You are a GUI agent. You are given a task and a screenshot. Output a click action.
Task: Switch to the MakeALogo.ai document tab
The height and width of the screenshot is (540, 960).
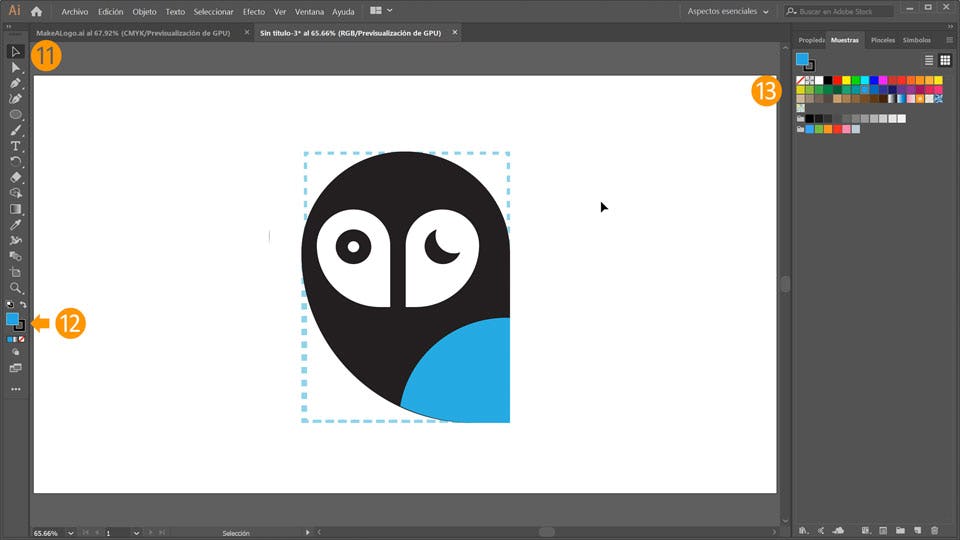pos(134,32)
